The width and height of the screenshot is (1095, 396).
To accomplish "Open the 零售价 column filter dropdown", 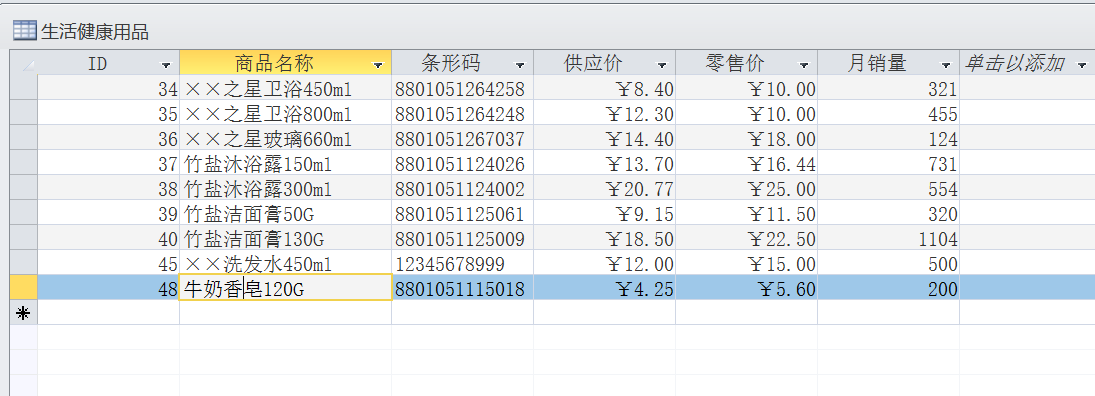I will coord(804,65).
